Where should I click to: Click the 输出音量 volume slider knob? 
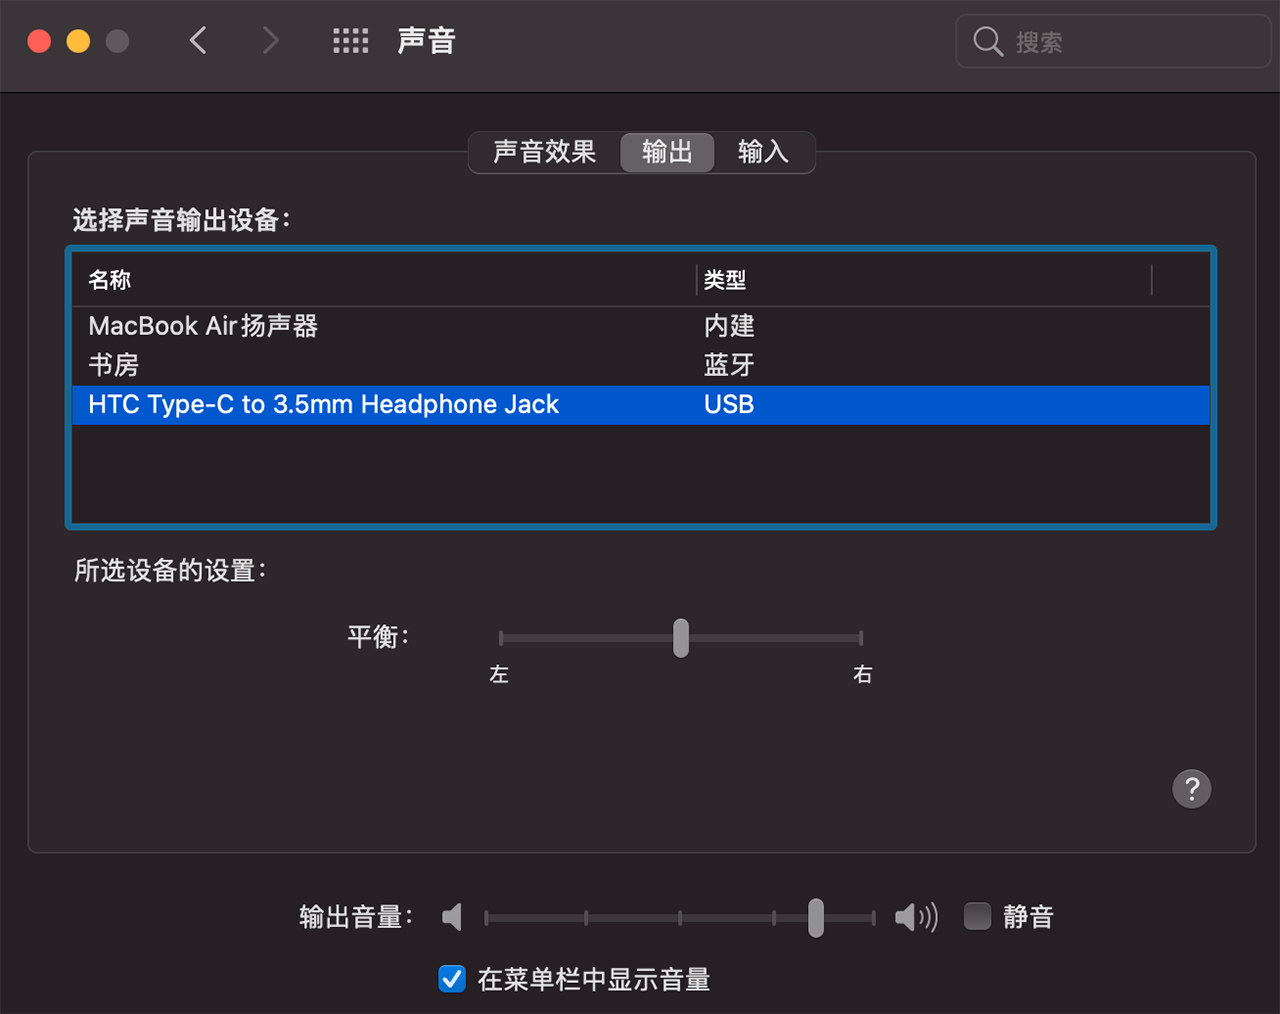[816, 917]
